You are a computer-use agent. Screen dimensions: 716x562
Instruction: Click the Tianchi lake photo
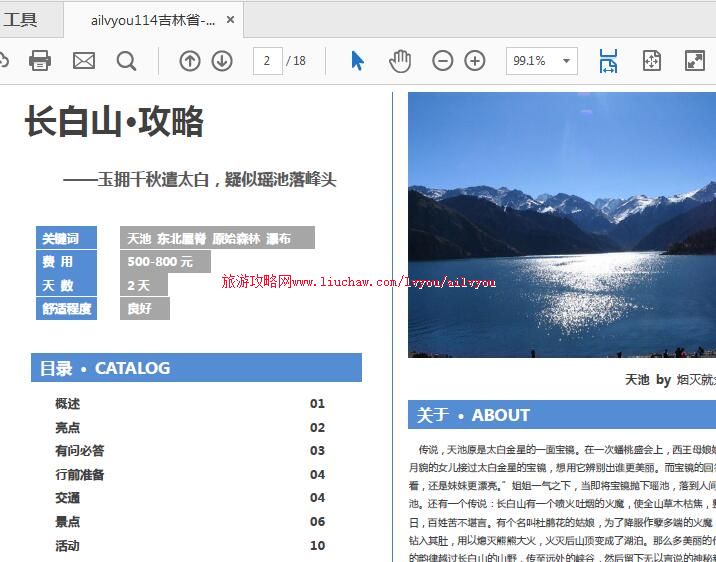pyautogui.click(x=561, y=225)
